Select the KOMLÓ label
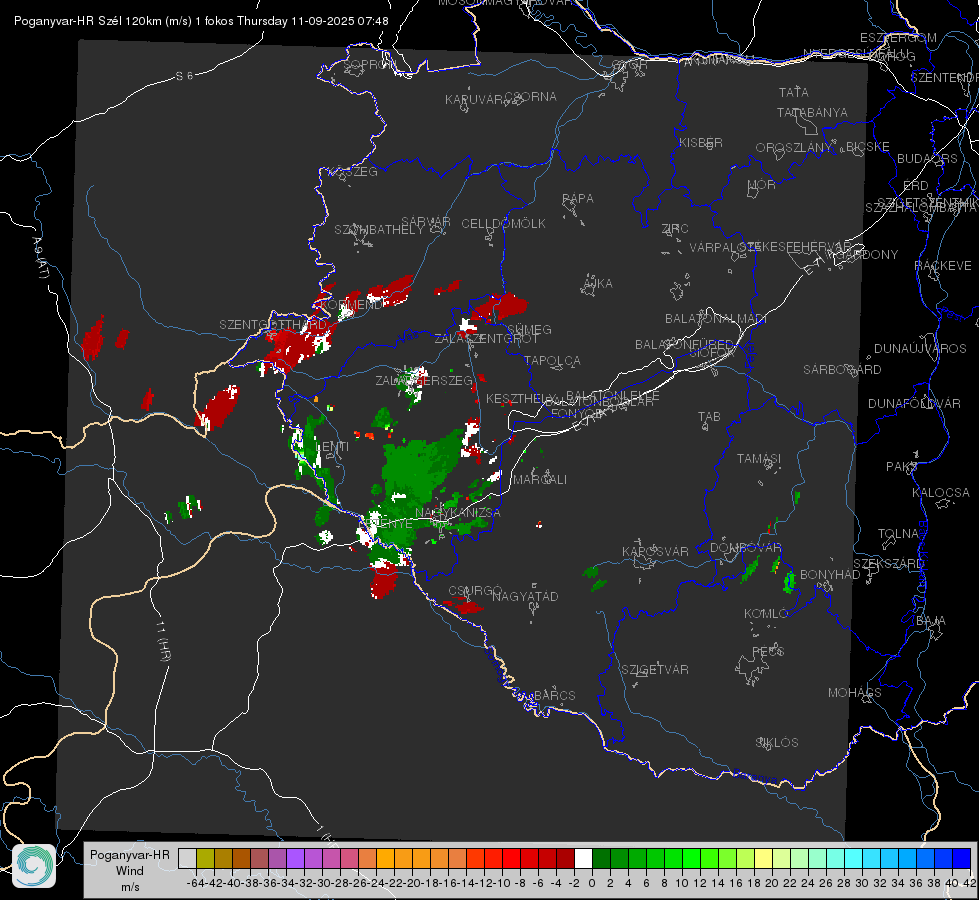The width and height of the screenshot is (979, 900). click(766, 614)
